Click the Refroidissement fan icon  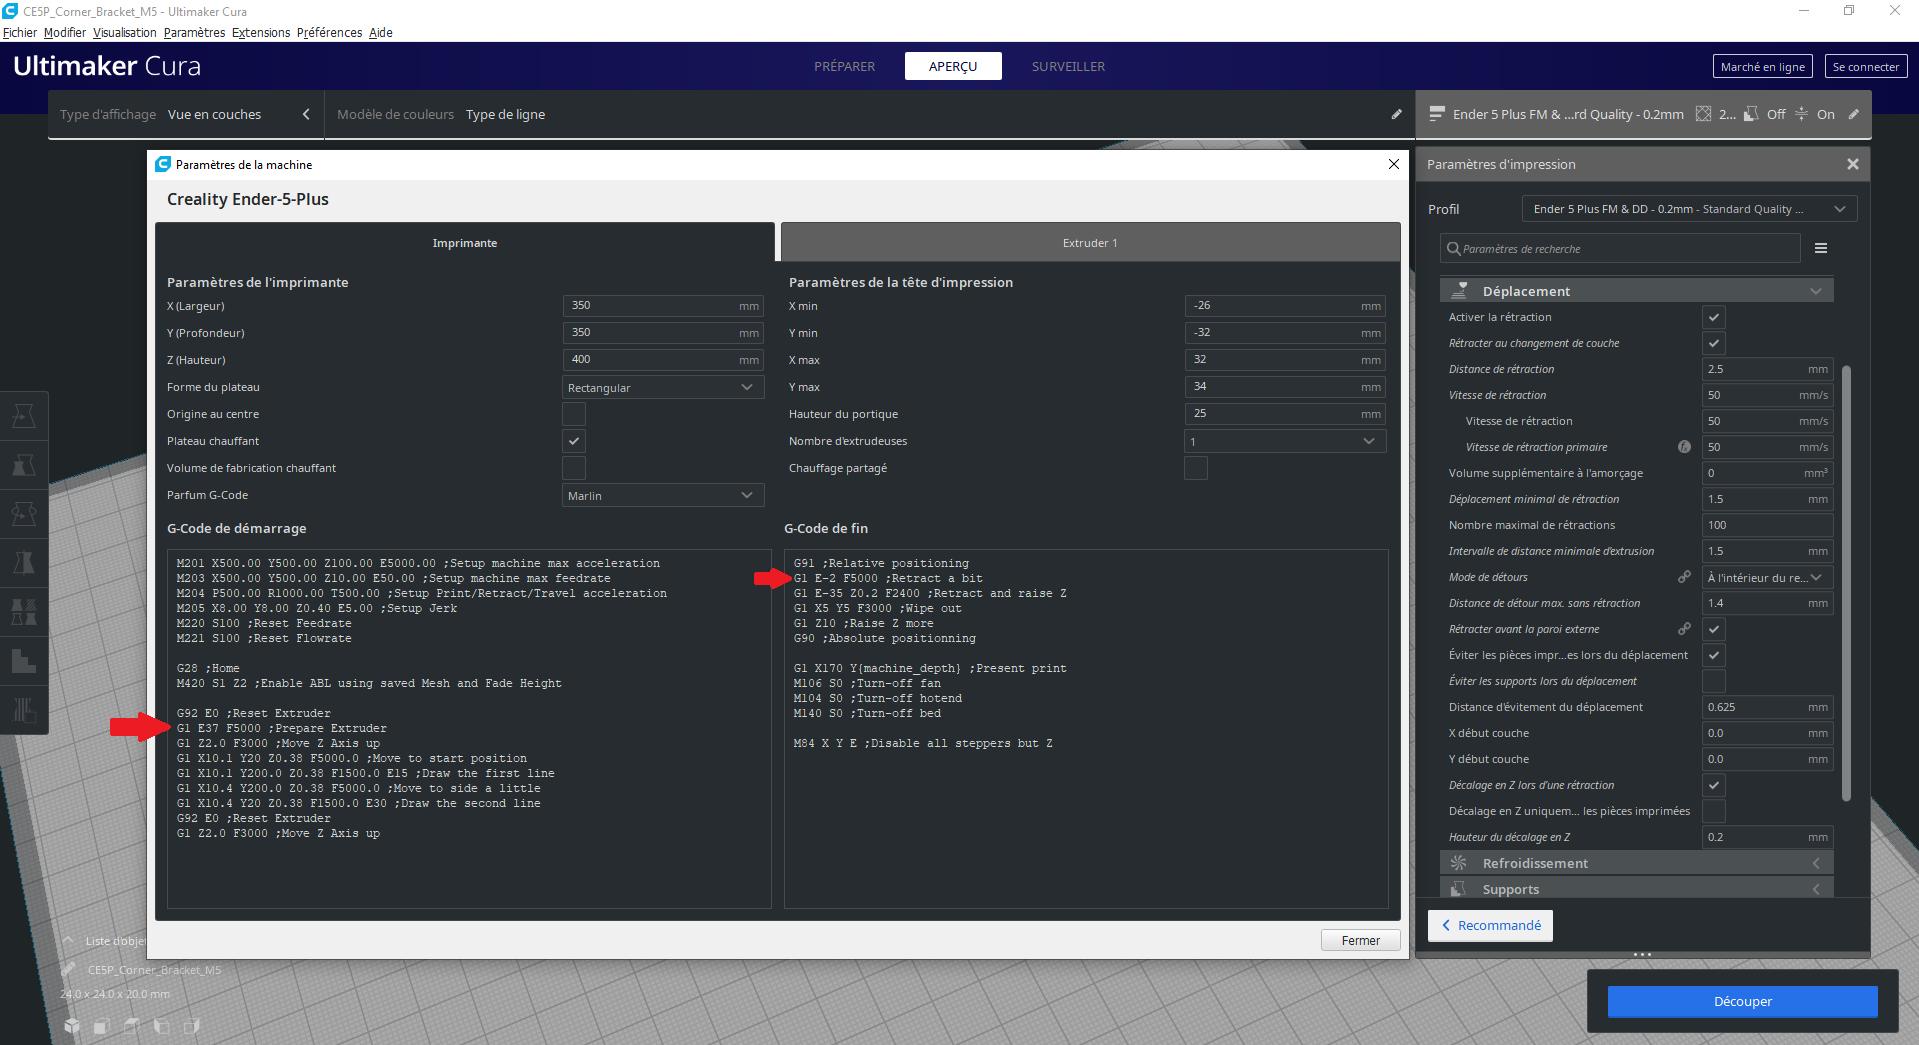point(1458,863)
